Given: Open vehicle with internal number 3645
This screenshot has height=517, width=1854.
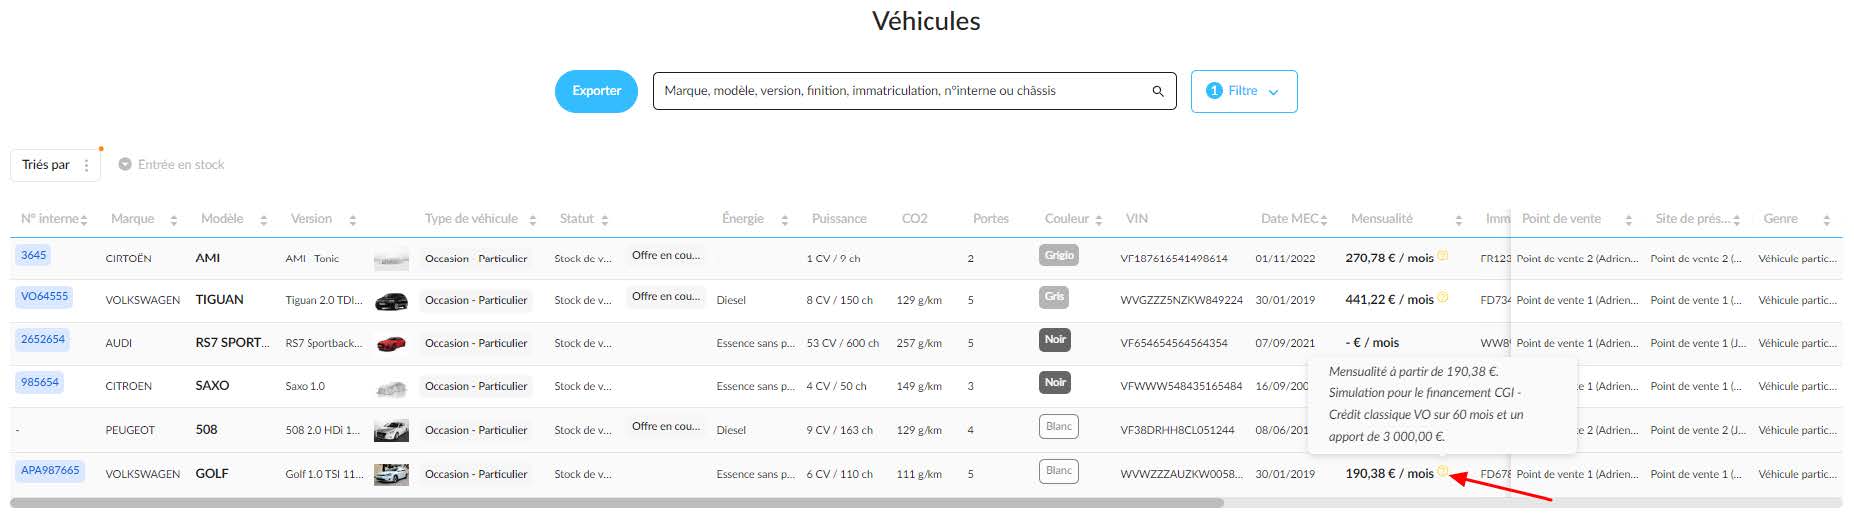Looking at the screenshot, I should click(x=34, y=255).
